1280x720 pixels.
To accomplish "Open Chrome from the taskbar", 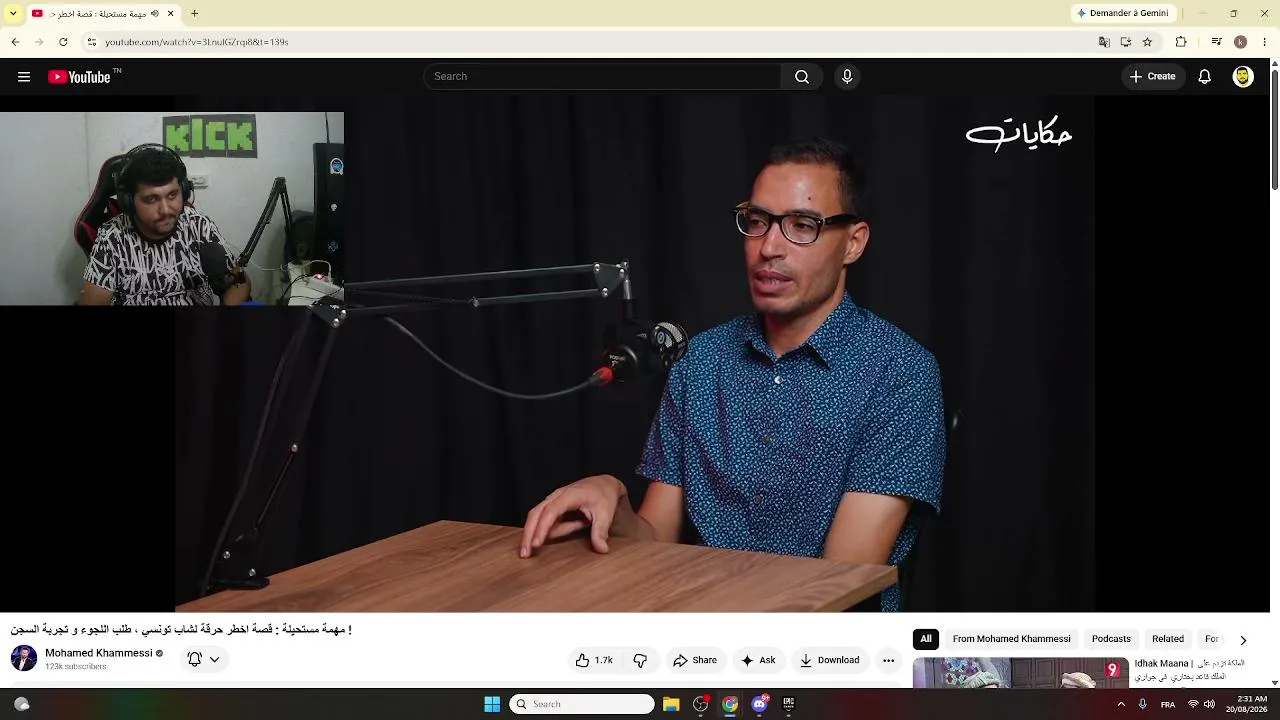I will 730,704.
